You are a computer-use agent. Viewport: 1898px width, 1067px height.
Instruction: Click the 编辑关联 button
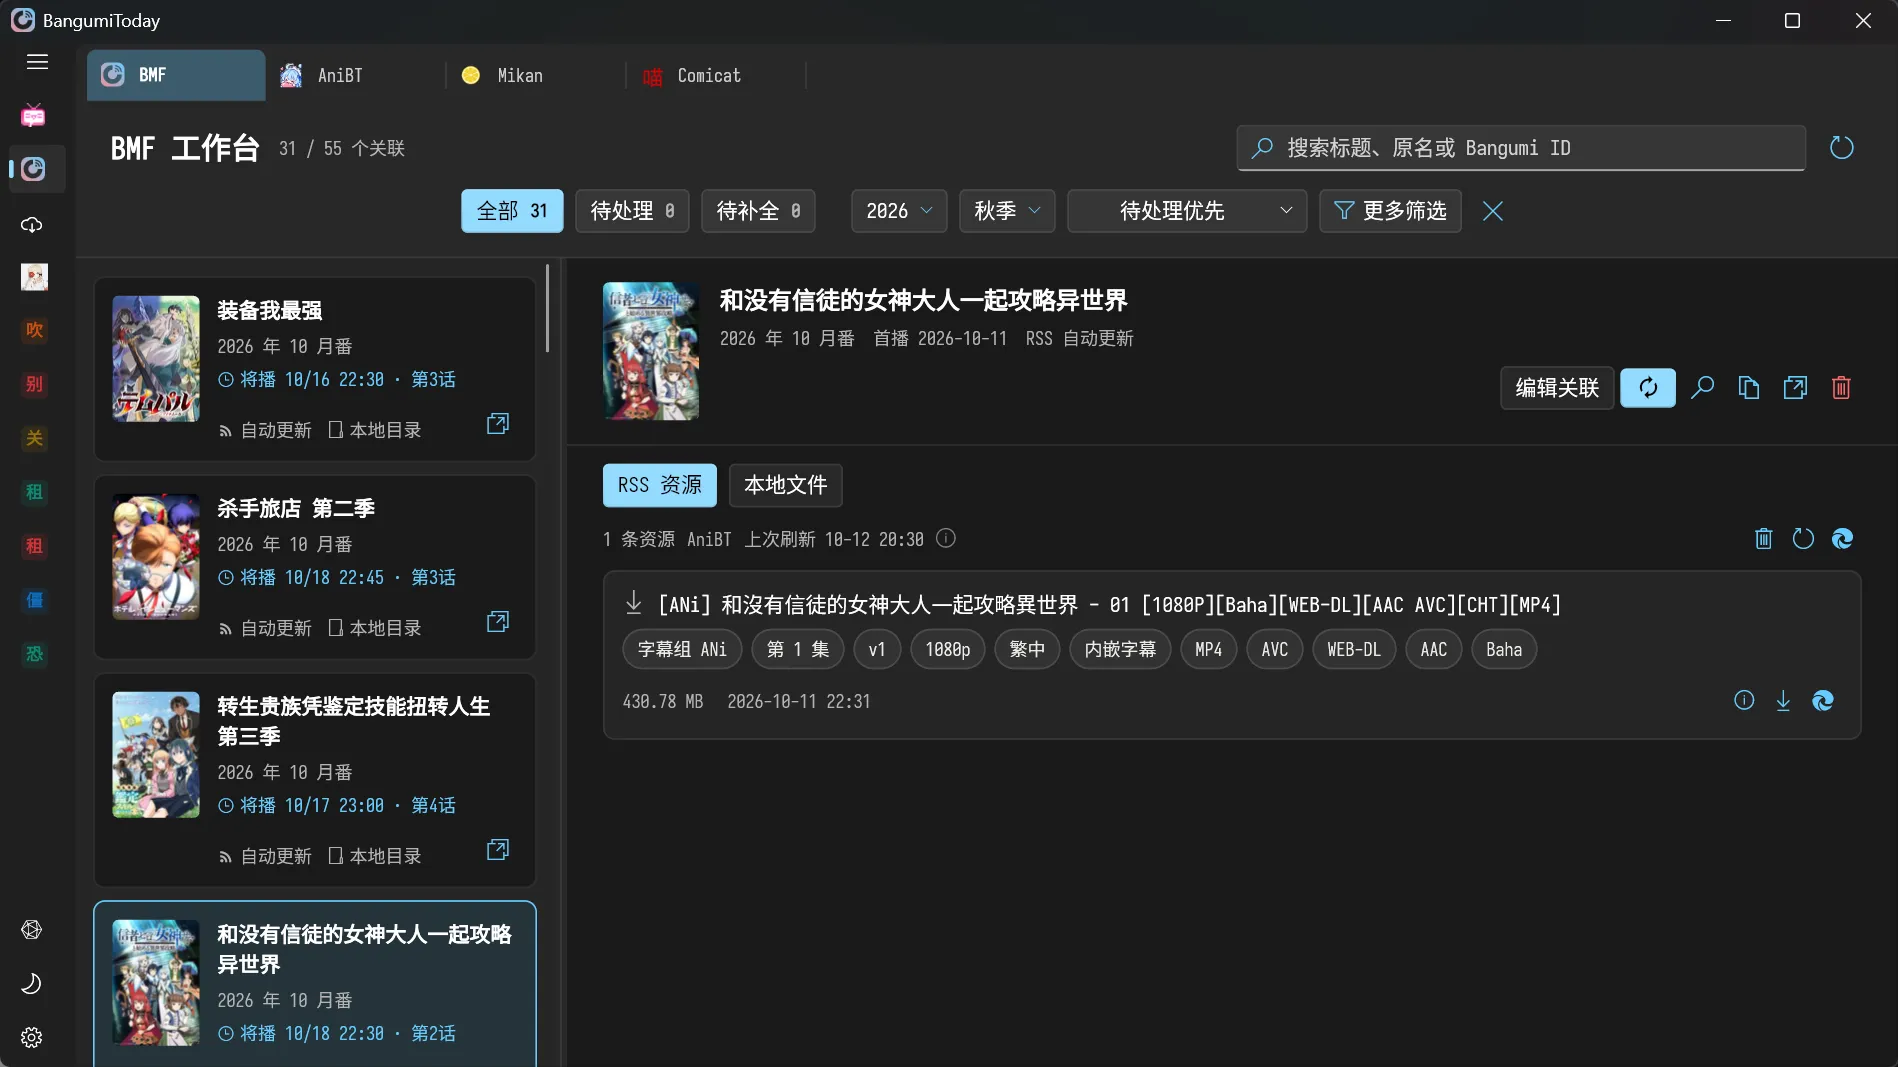pos(1557,388)
